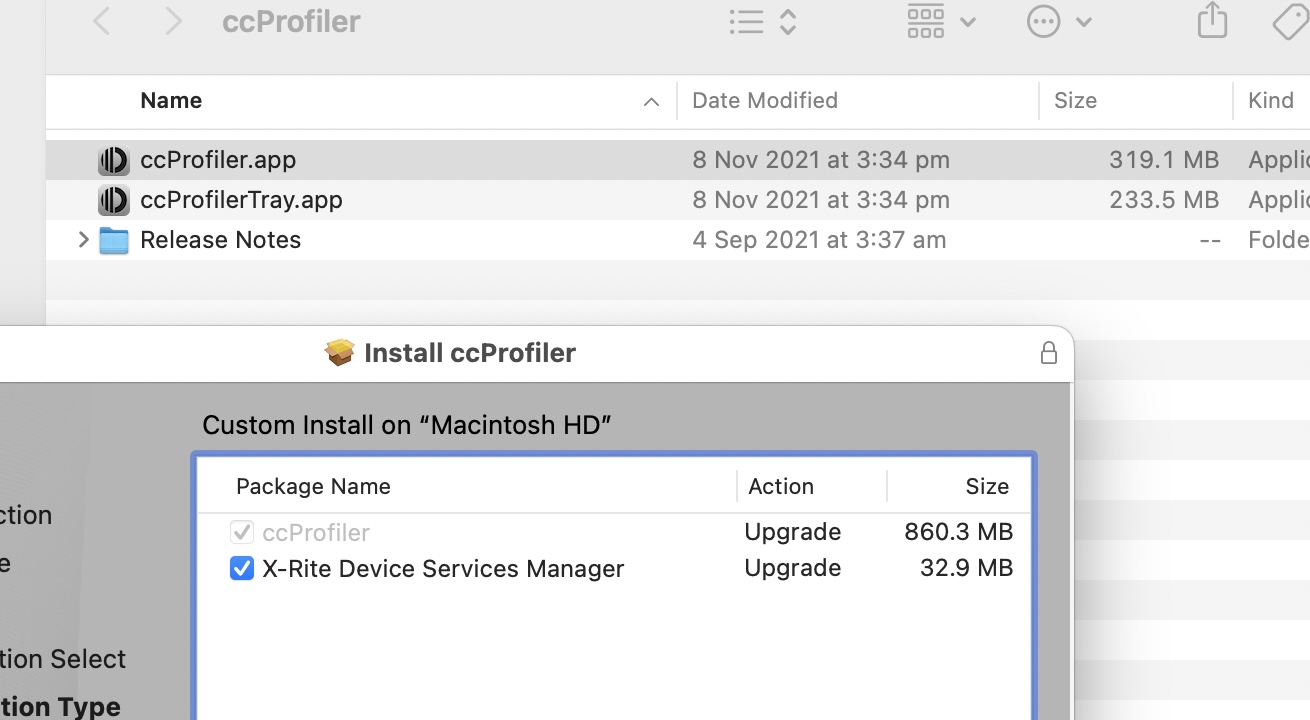The height and width of the screenshot is (720, 1310).
Task: Click the list view icon in toolbar
Action: (746, 22)
